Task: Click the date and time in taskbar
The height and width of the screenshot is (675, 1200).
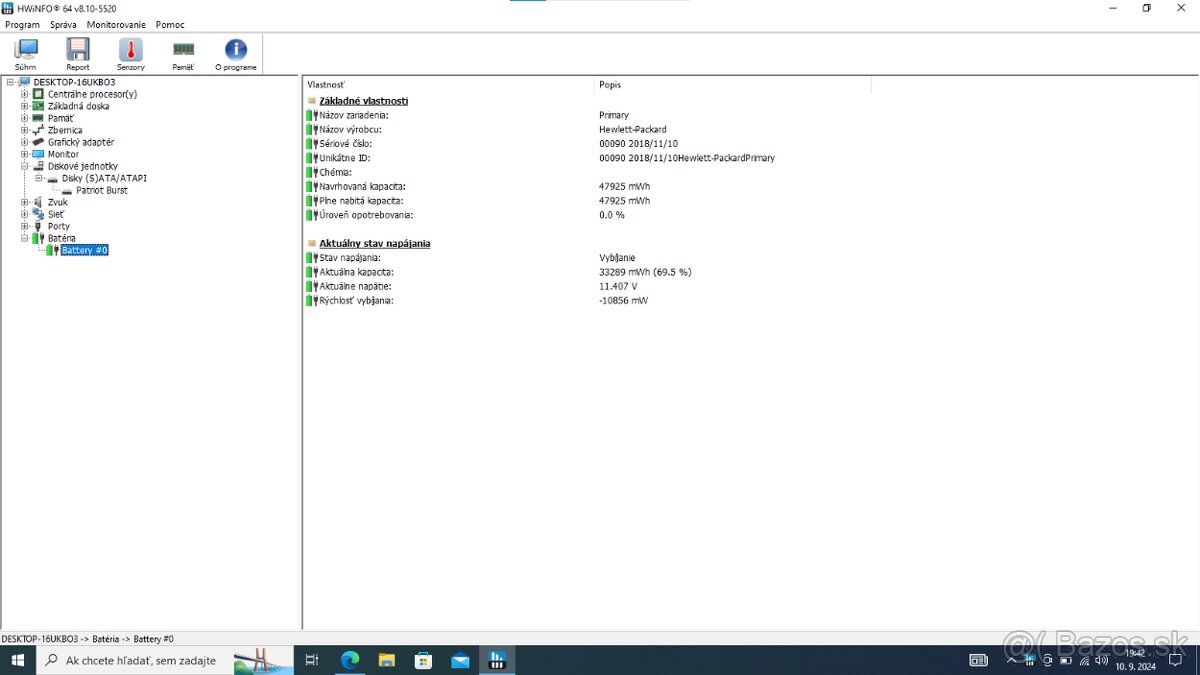Action: click(1135, 660)
